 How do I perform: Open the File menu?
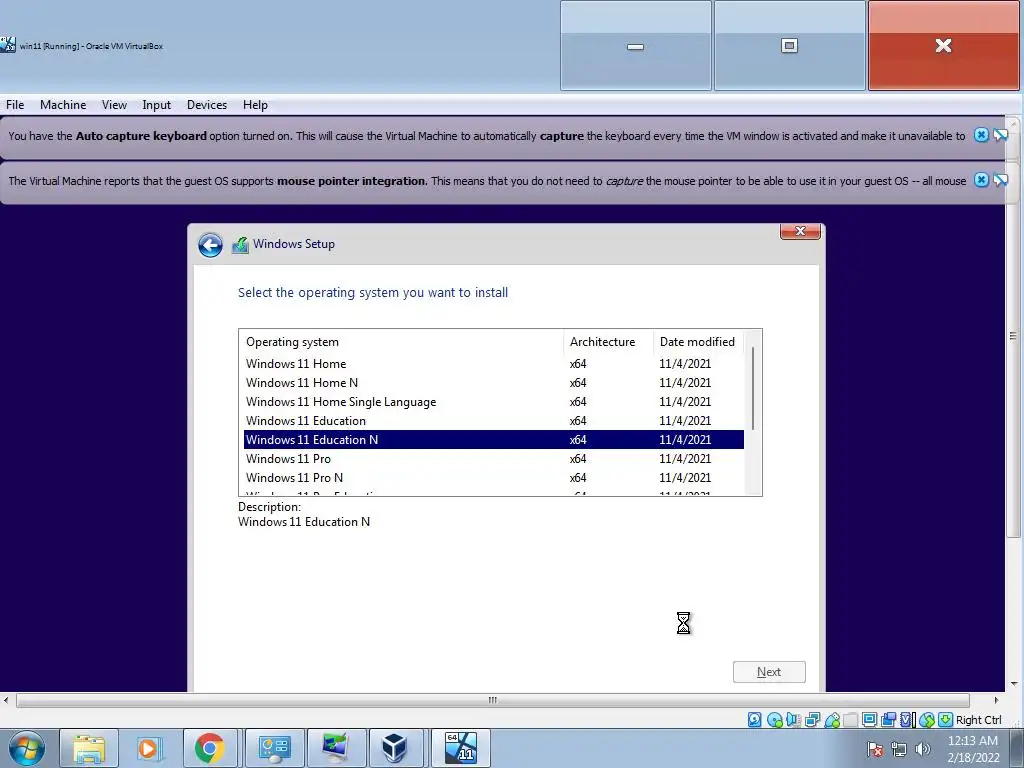[x=15, y=104]
